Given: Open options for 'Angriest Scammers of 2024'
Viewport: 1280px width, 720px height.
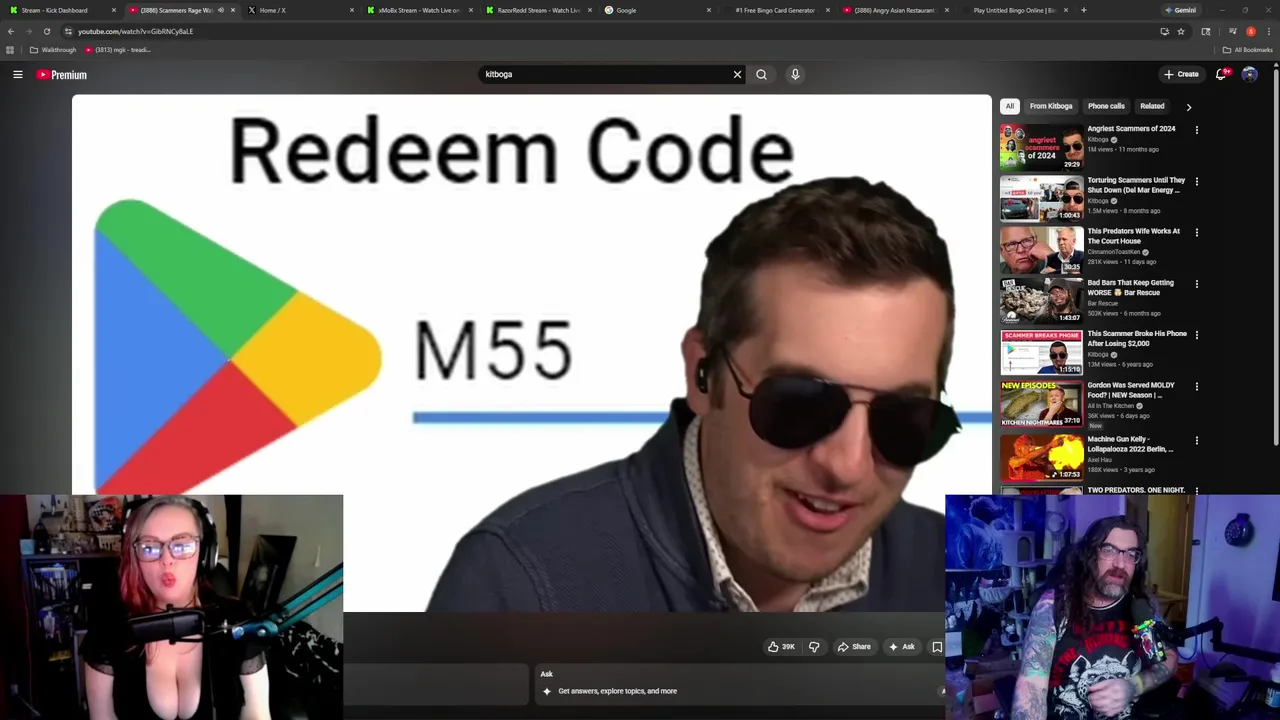Looking at the screenshot, I should tap(1196, 130).
